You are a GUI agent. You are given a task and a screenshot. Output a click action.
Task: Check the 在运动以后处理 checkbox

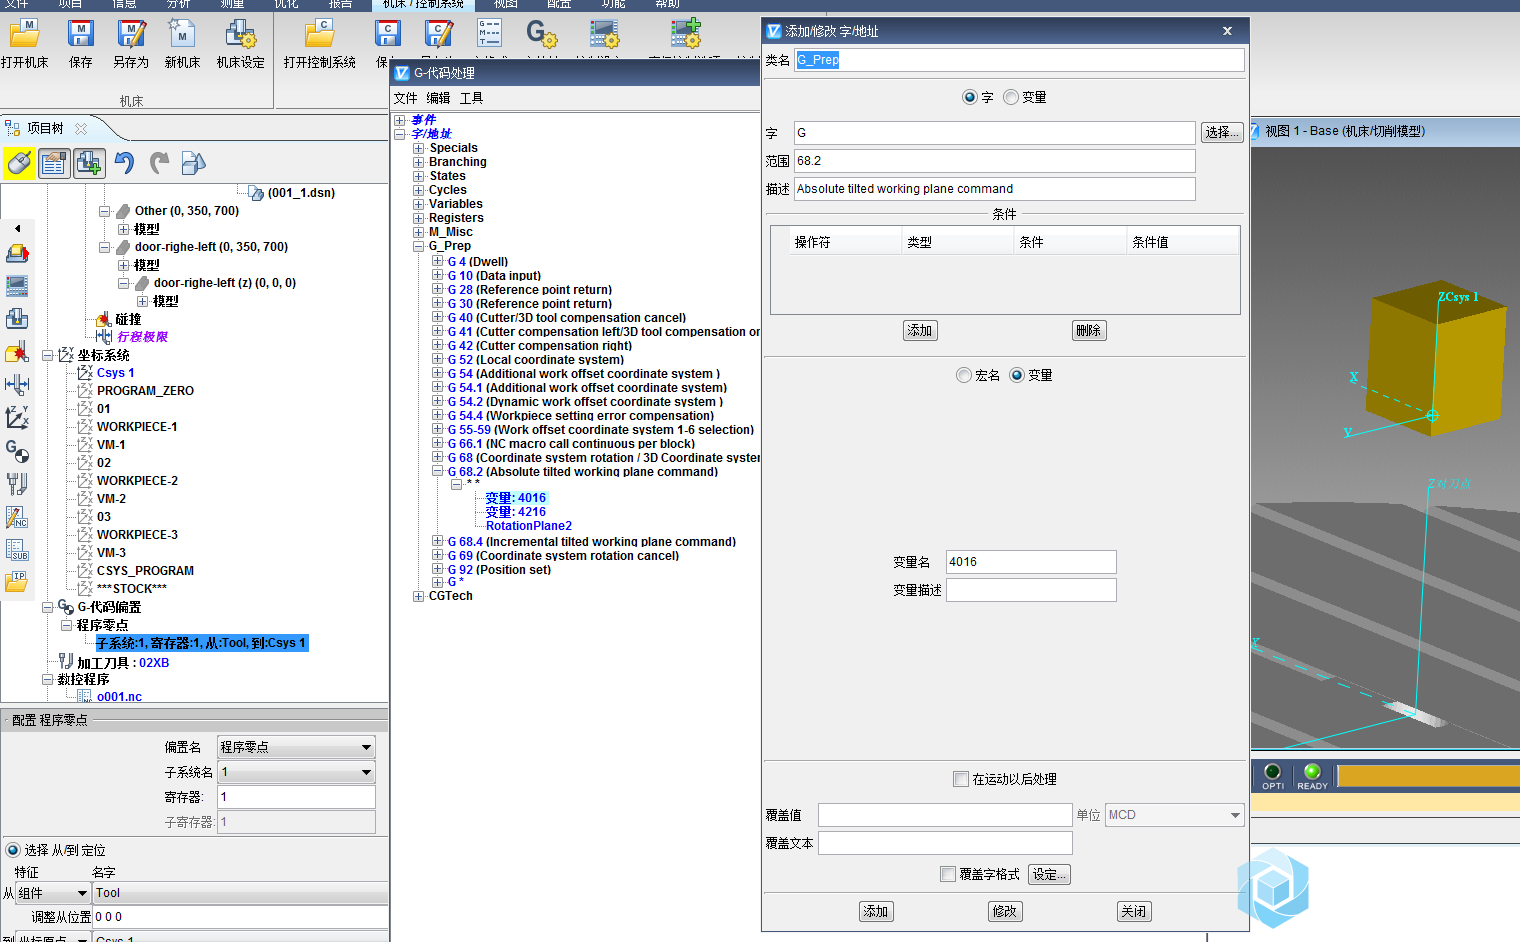tap(961, 779)
